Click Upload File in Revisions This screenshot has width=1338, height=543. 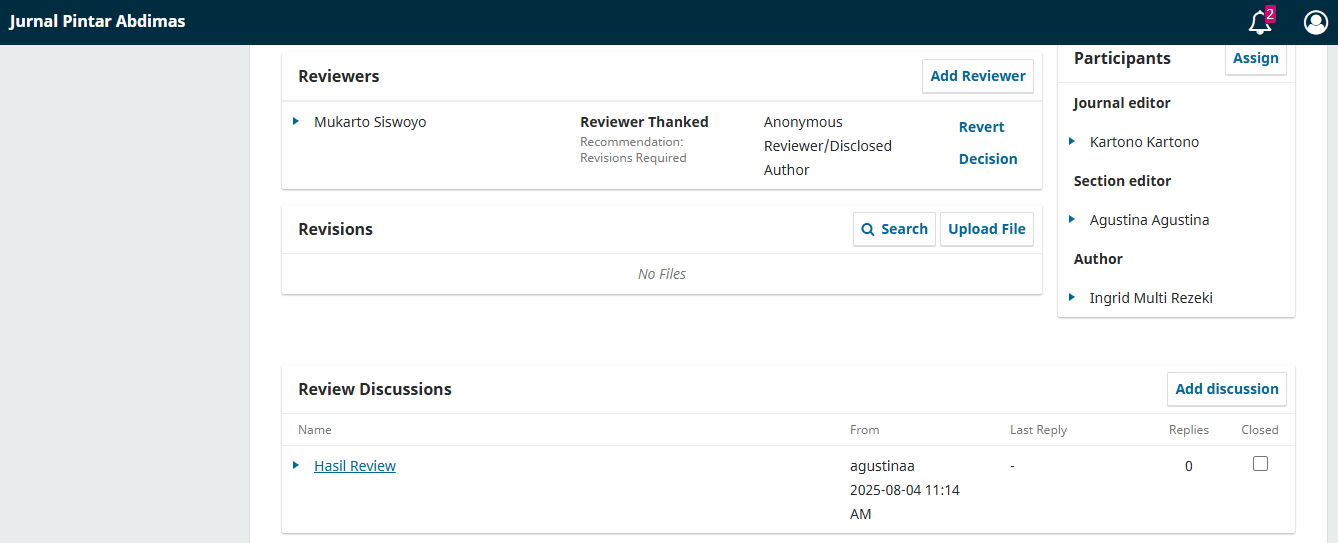987,229
